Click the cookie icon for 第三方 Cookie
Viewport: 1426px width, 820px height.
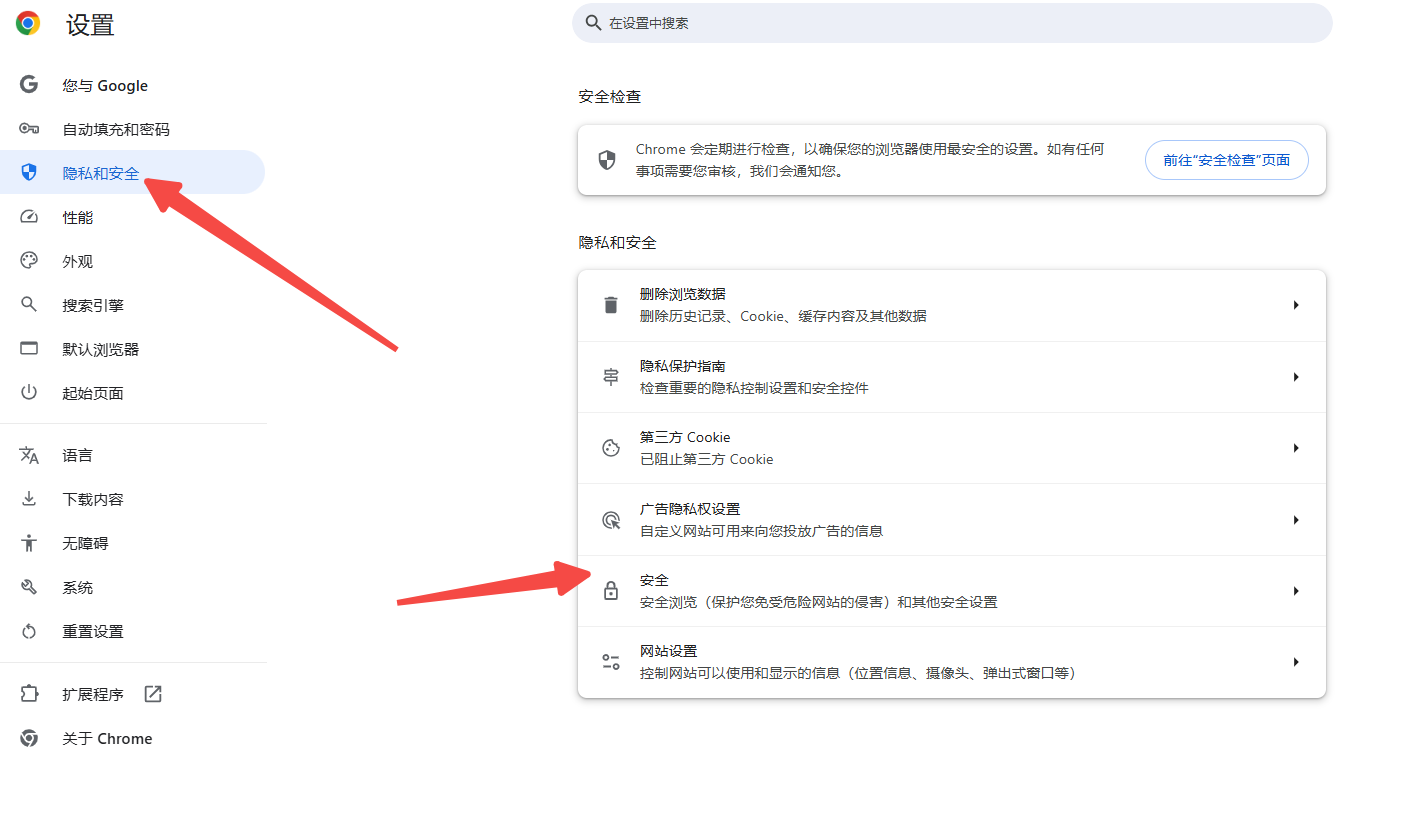[611, 448]
